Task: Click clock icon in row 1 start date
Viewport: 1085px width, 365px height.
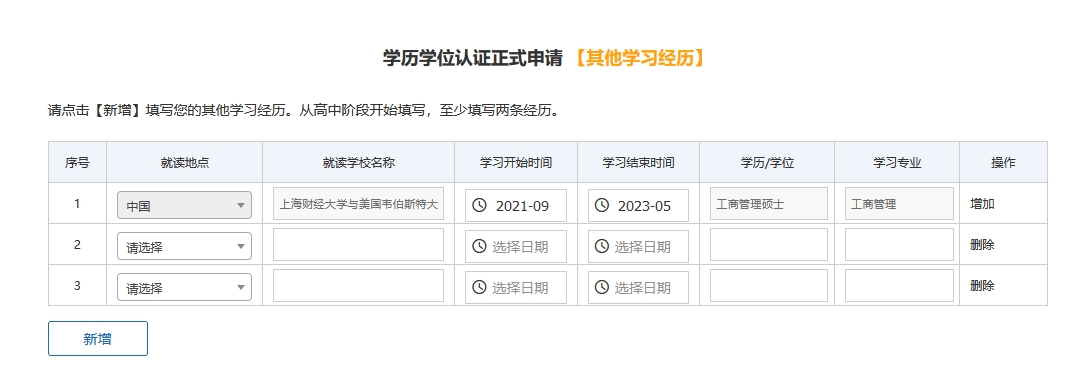Action: coord(479,205)
